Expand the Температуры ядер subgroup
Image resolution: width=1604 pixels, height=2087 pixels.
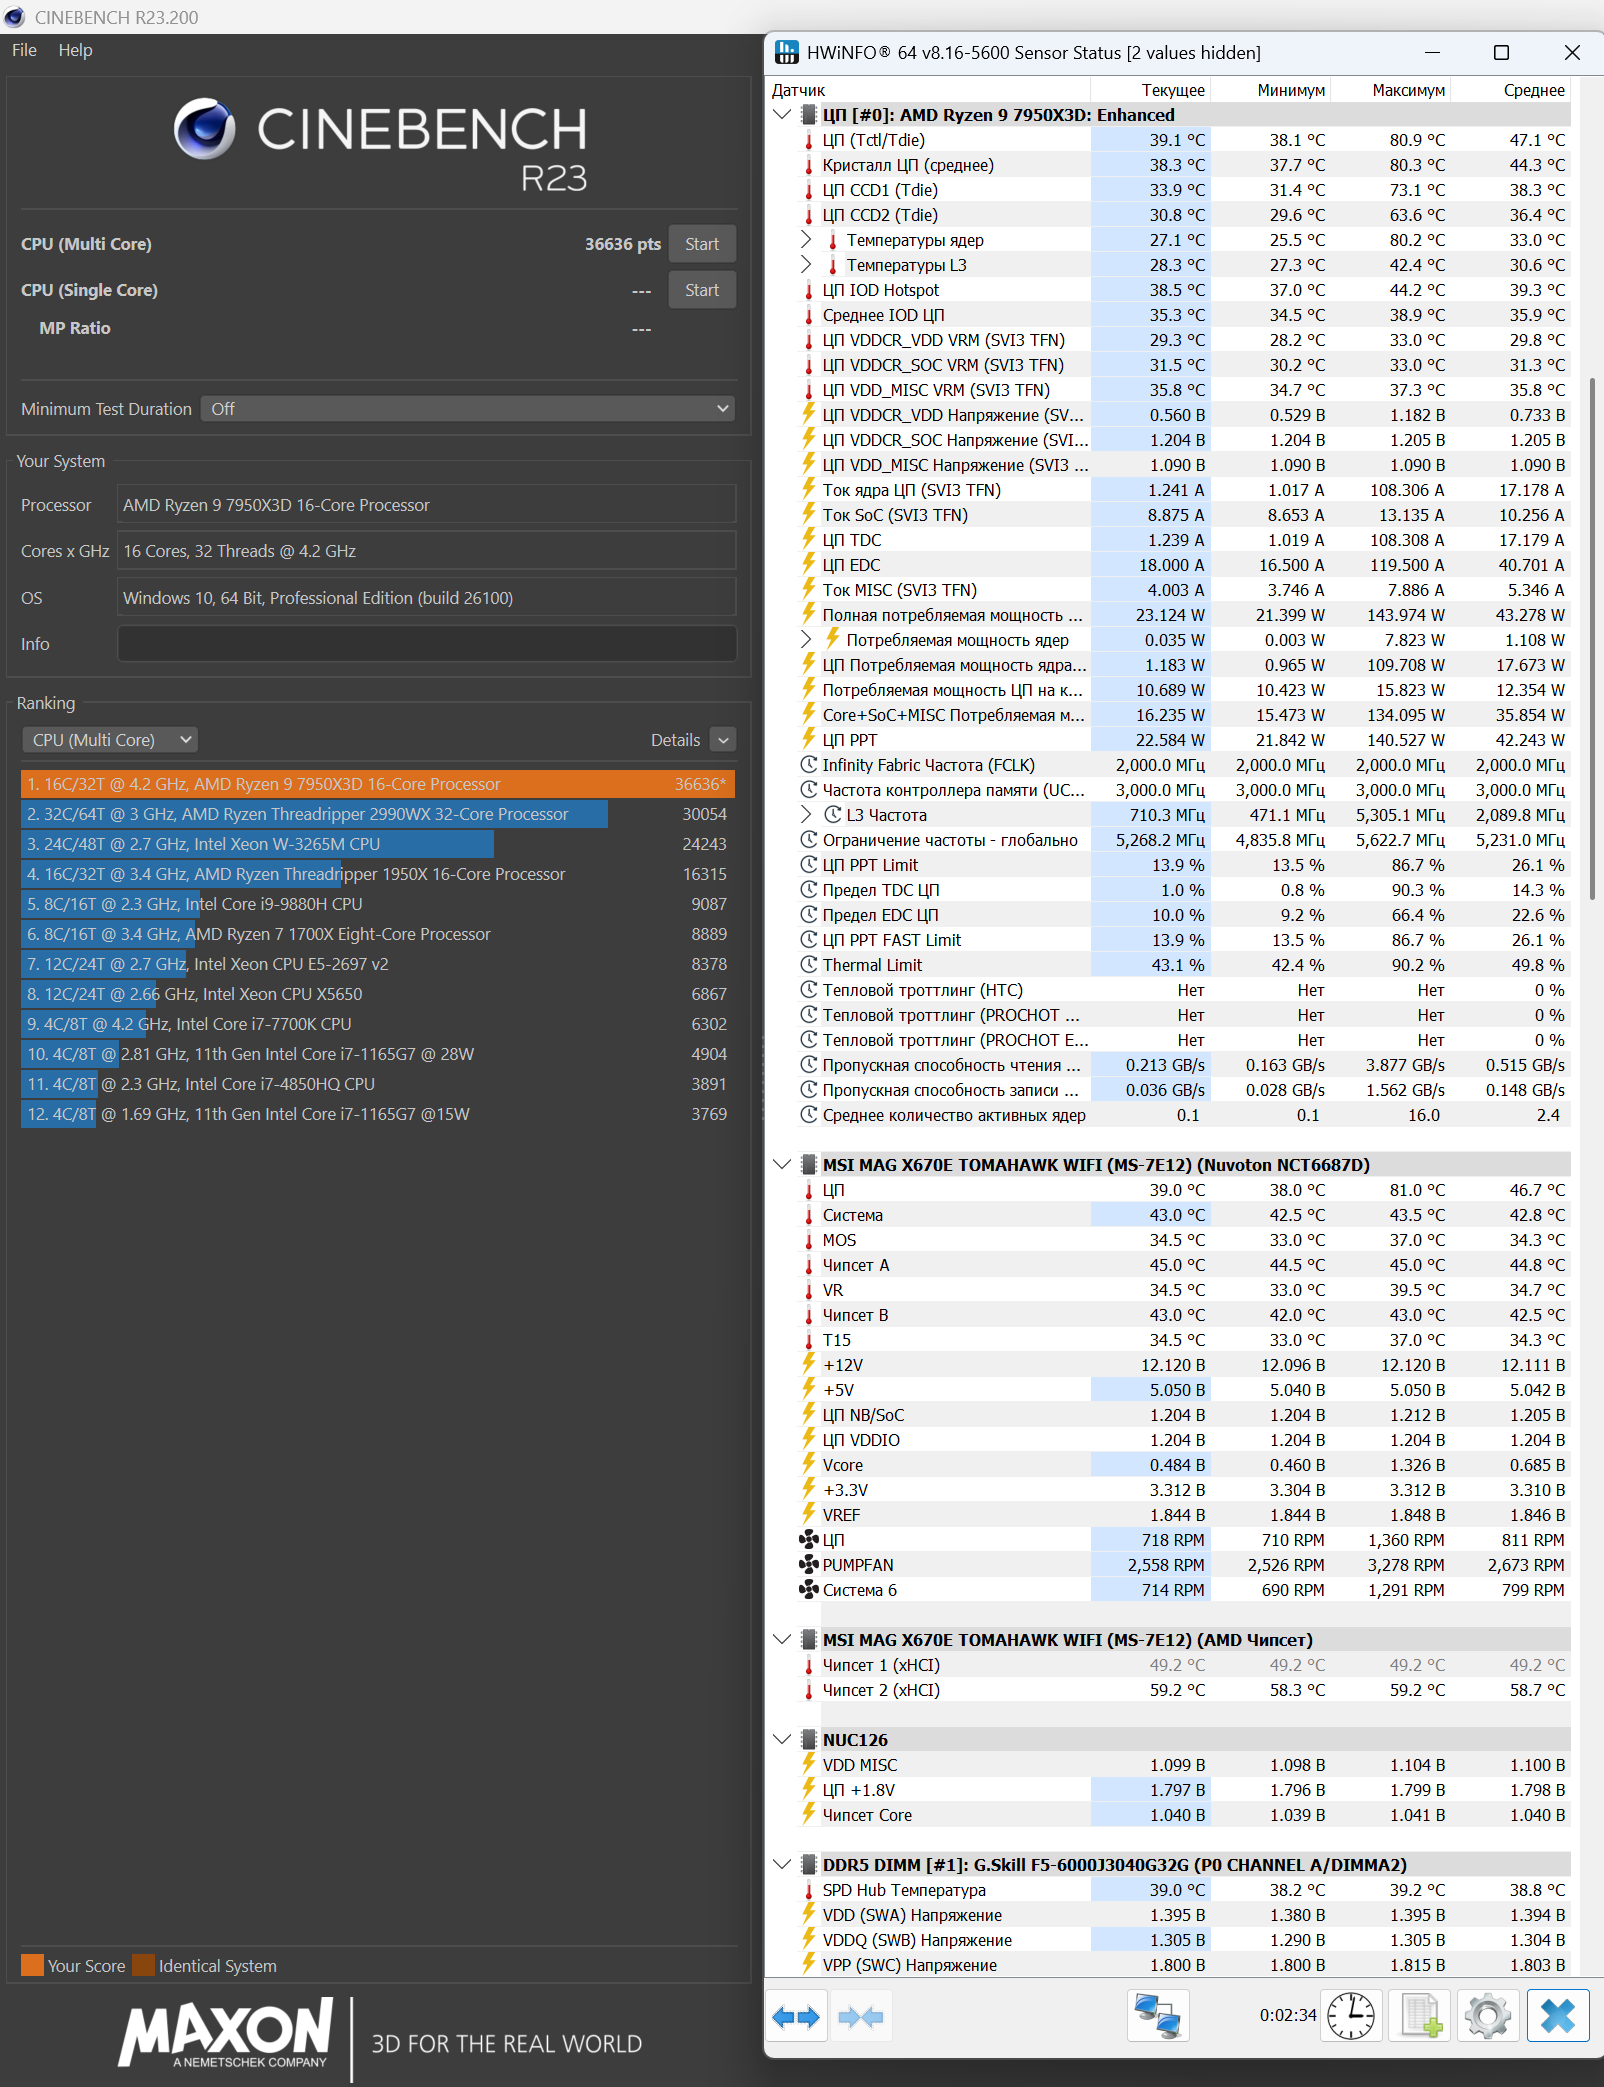click(x=806, y=240)
